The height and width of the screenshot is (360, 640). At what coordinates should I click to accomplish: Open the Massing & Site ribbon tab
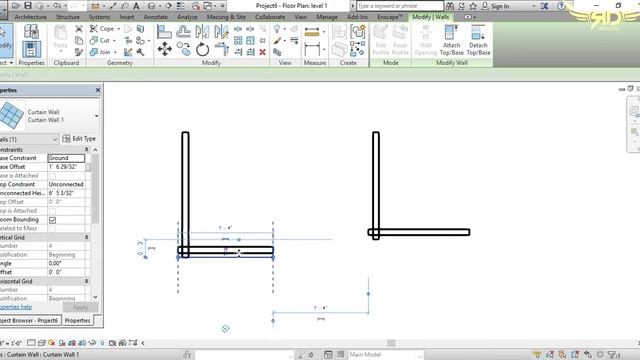226,17
